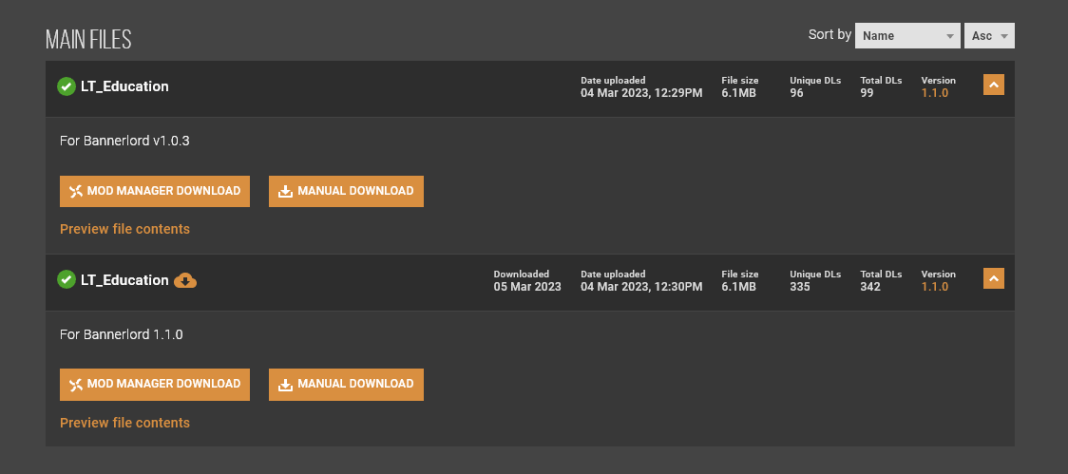Click version 1.1.0 of the file with 335 unique DLs
This screenshot has width=1068, height=474.
934,287
